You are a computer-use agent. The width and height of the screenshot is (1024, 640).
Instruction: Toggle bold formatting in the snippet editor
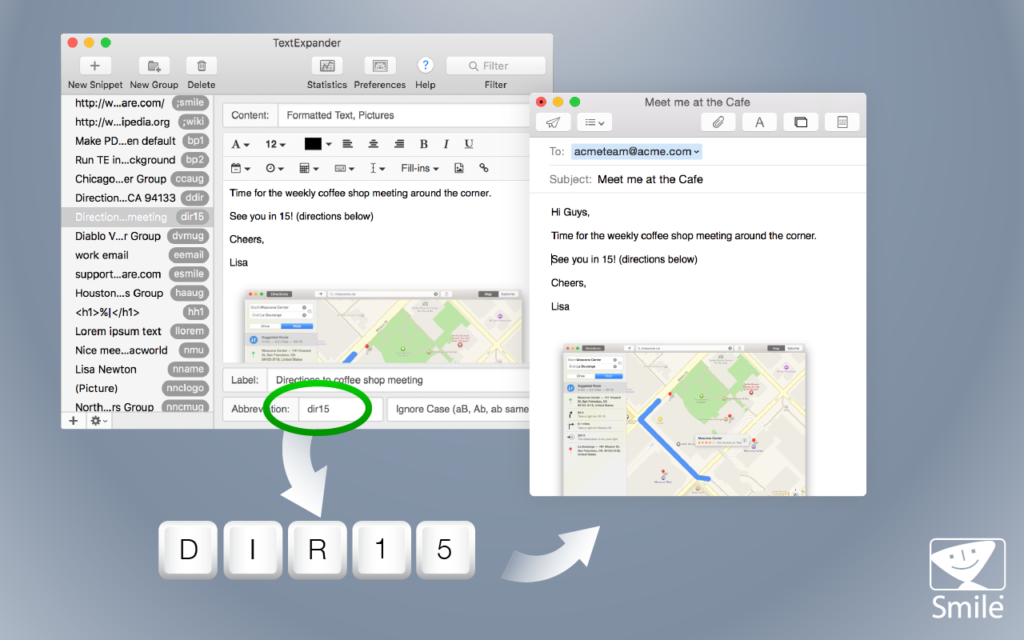(424, 144)
